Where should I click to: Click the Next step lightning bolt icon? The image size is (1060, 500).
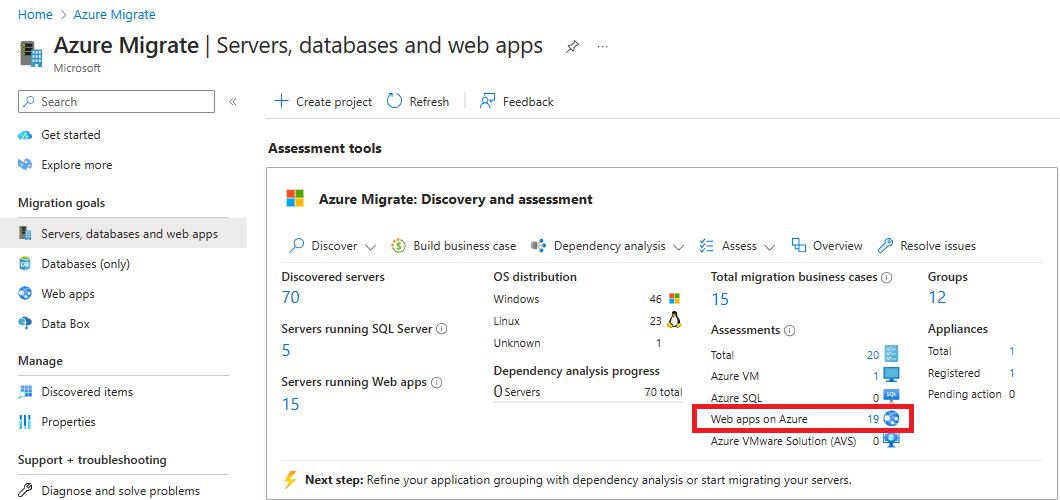tap(290, 480)
